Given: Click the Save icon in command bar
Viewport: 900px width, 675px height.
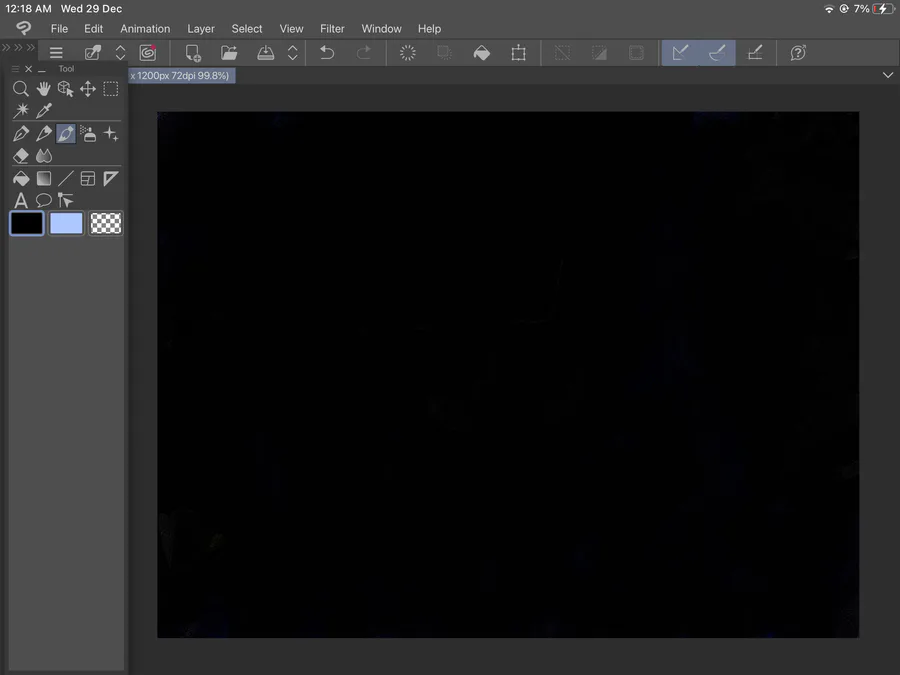Looking at the screenshot, I should [265, 53].
